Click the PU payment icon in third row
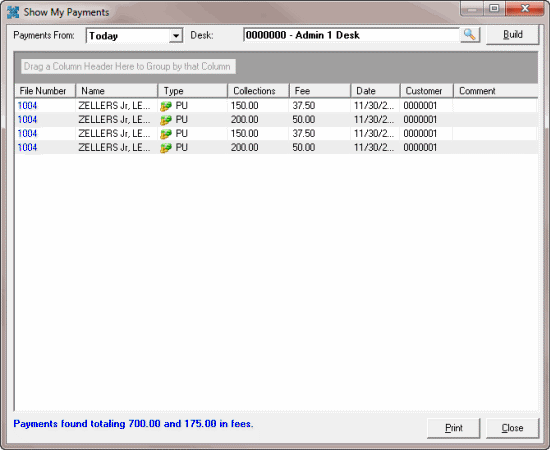This screenshot has height=450, width=550. [x=166, y=134]
